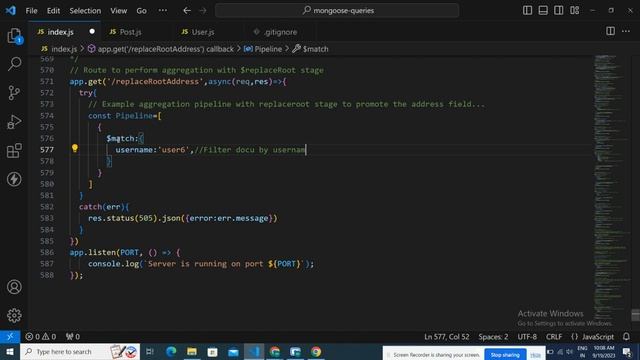Screen dimensions: 640x360
Task: Open notifications bell in status bar
Action: (x=626, y=337)
